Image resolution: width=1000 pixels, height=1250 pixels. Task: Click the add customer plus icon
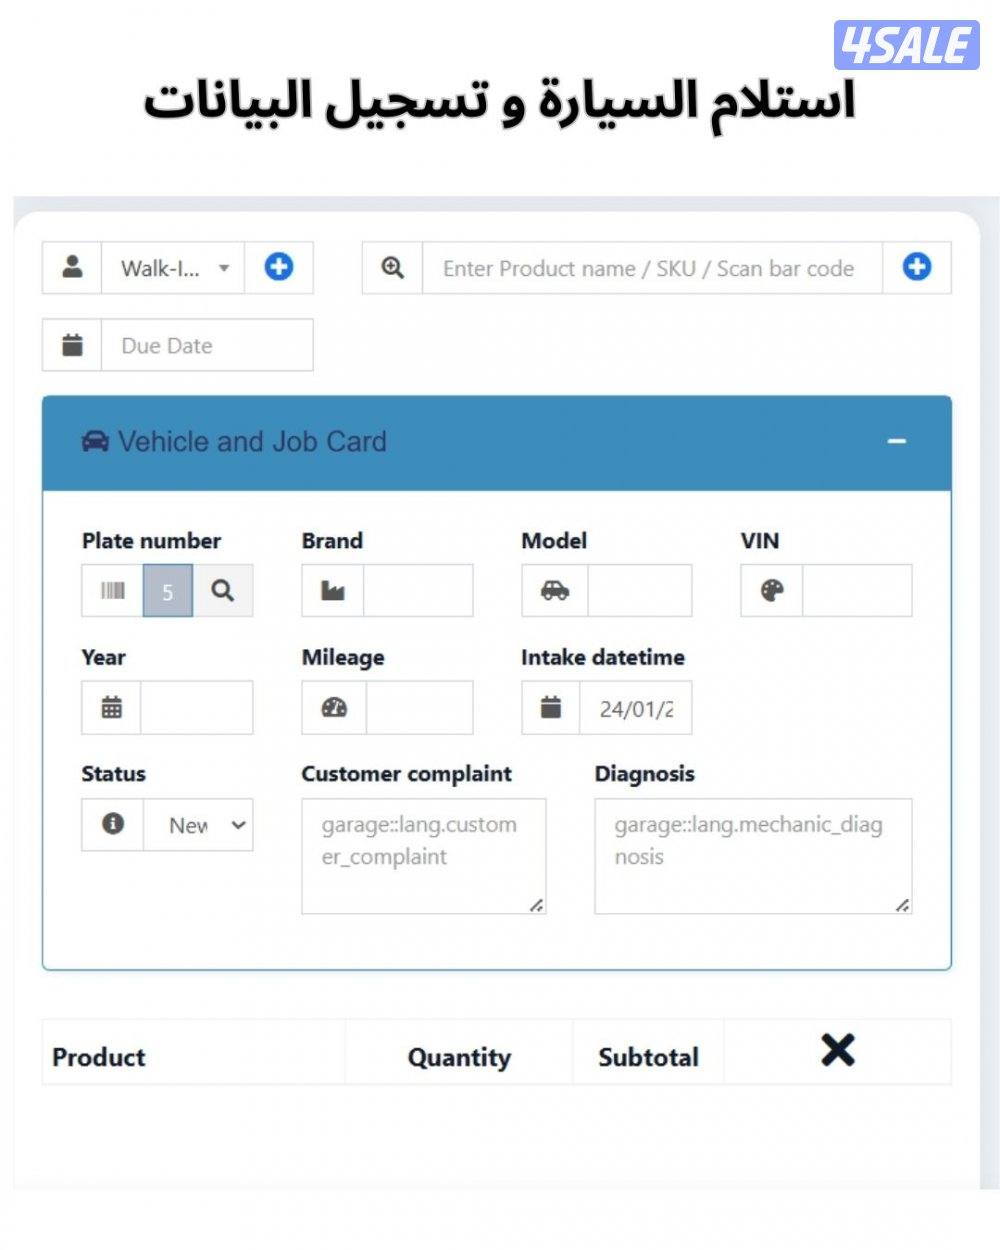tap(278, 267)
